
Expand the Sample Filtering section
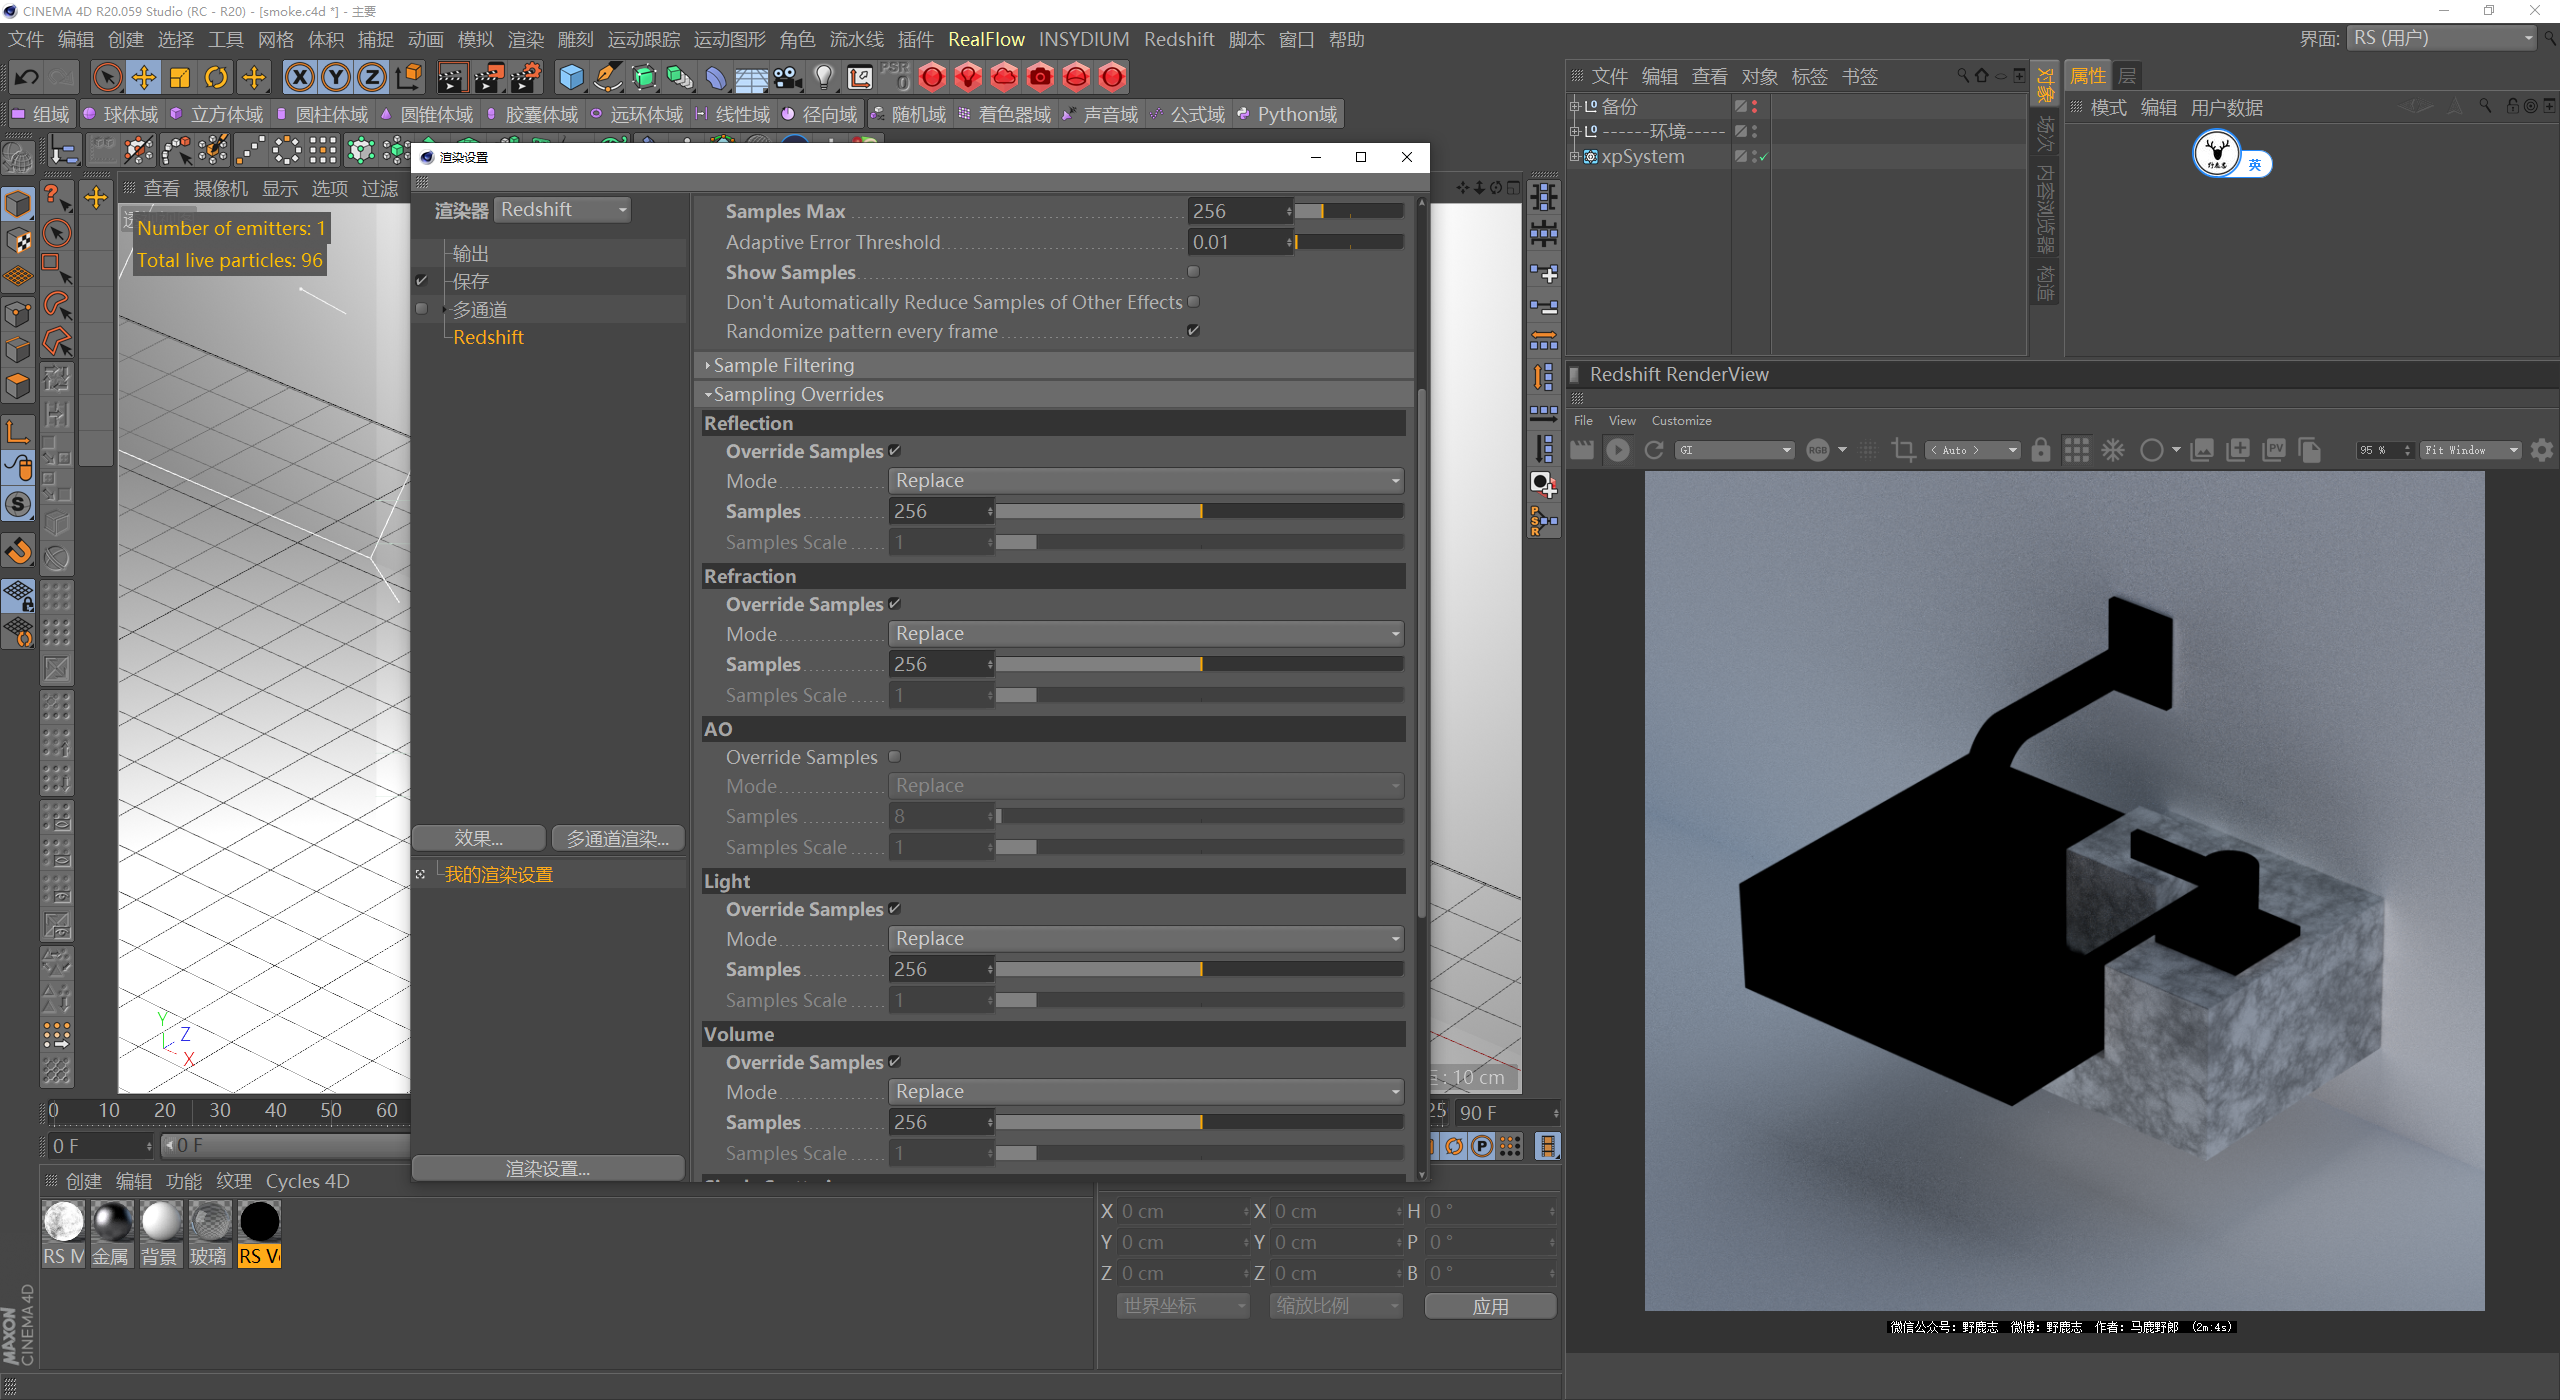tap(1056, 365)
